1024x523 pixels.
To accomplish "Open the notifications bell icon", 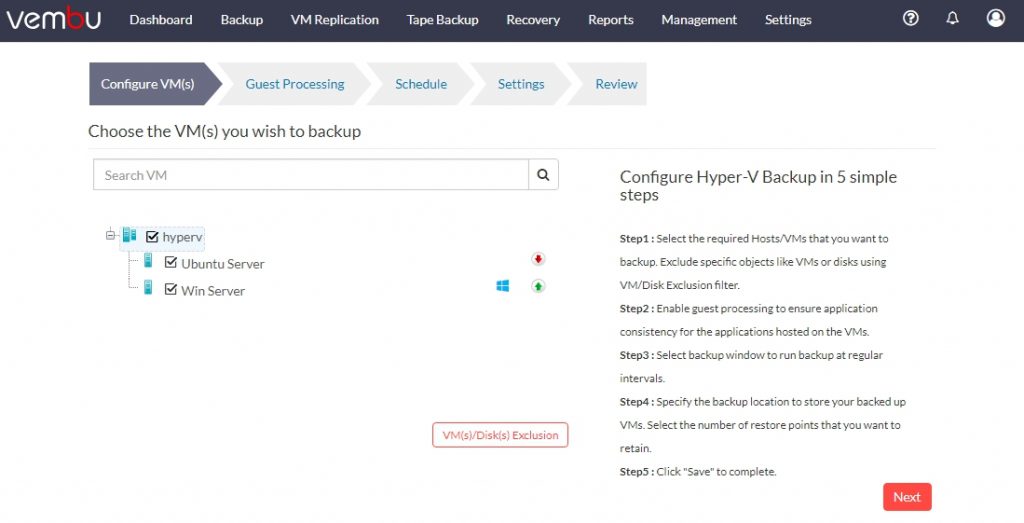I will [x=953, y=18].
